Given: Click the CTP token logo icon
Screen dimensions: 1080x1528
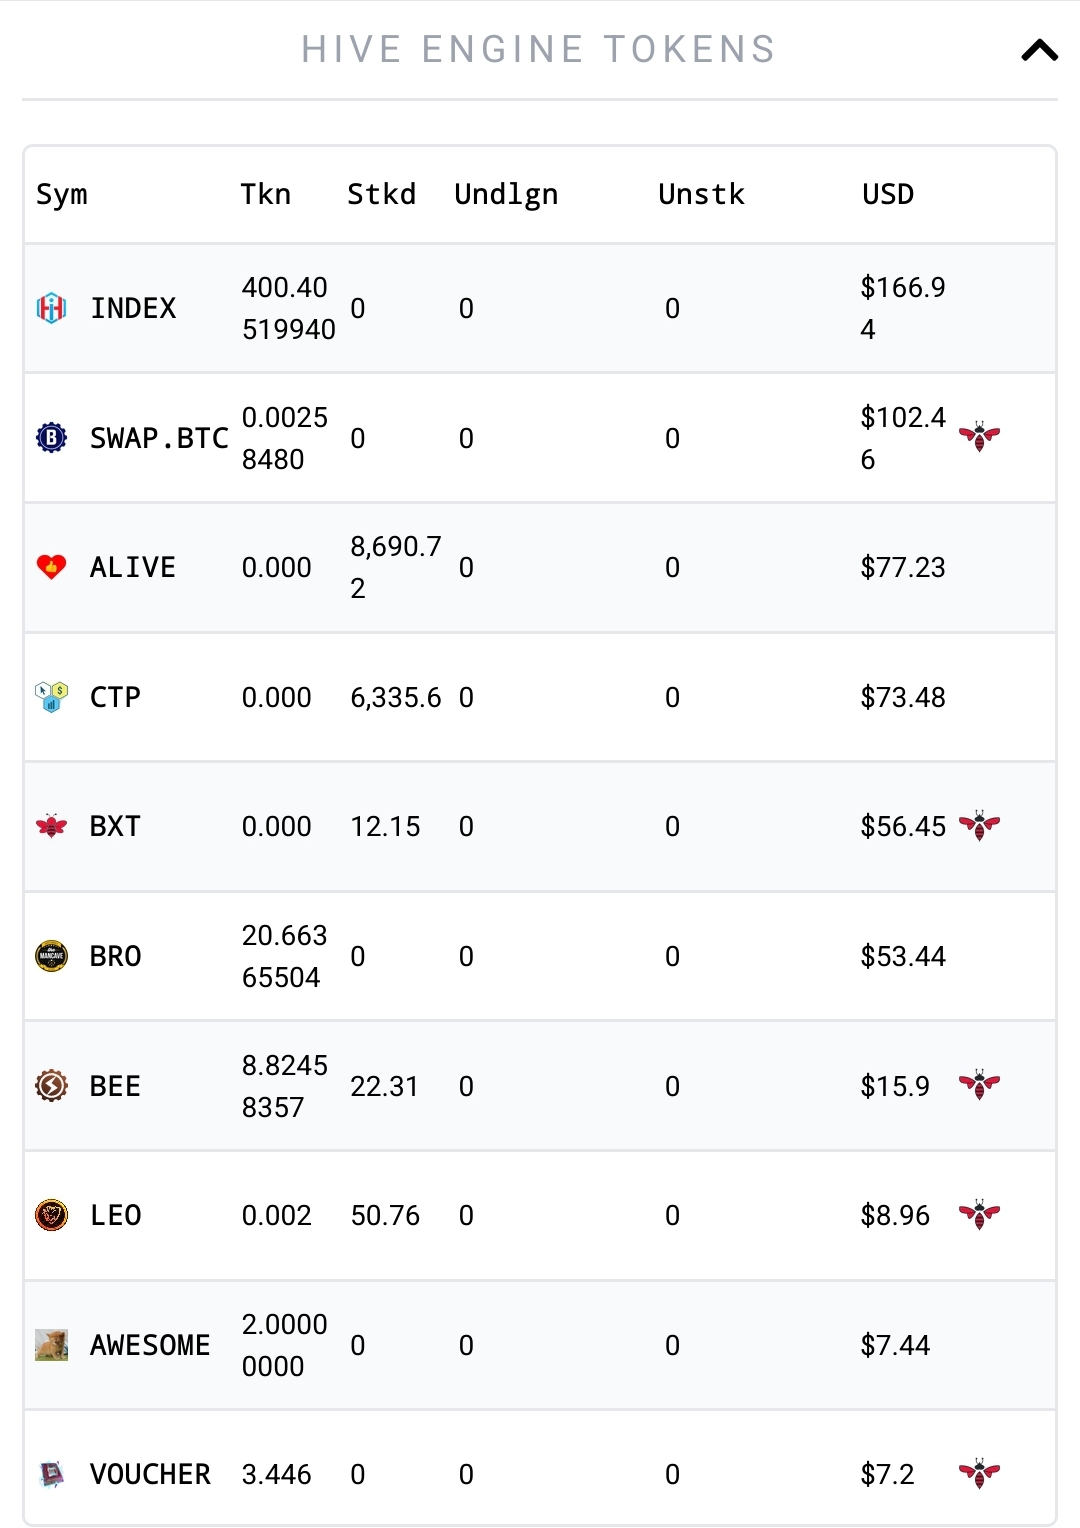Looking at the screenshot, I should [x=51, y=697].
